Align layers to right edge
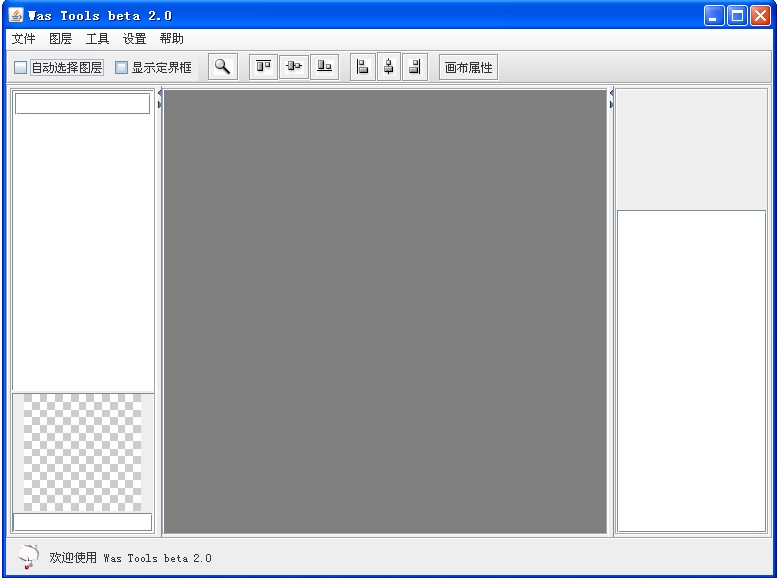Viewport: 779px width, 578px height. coord(415,67)
